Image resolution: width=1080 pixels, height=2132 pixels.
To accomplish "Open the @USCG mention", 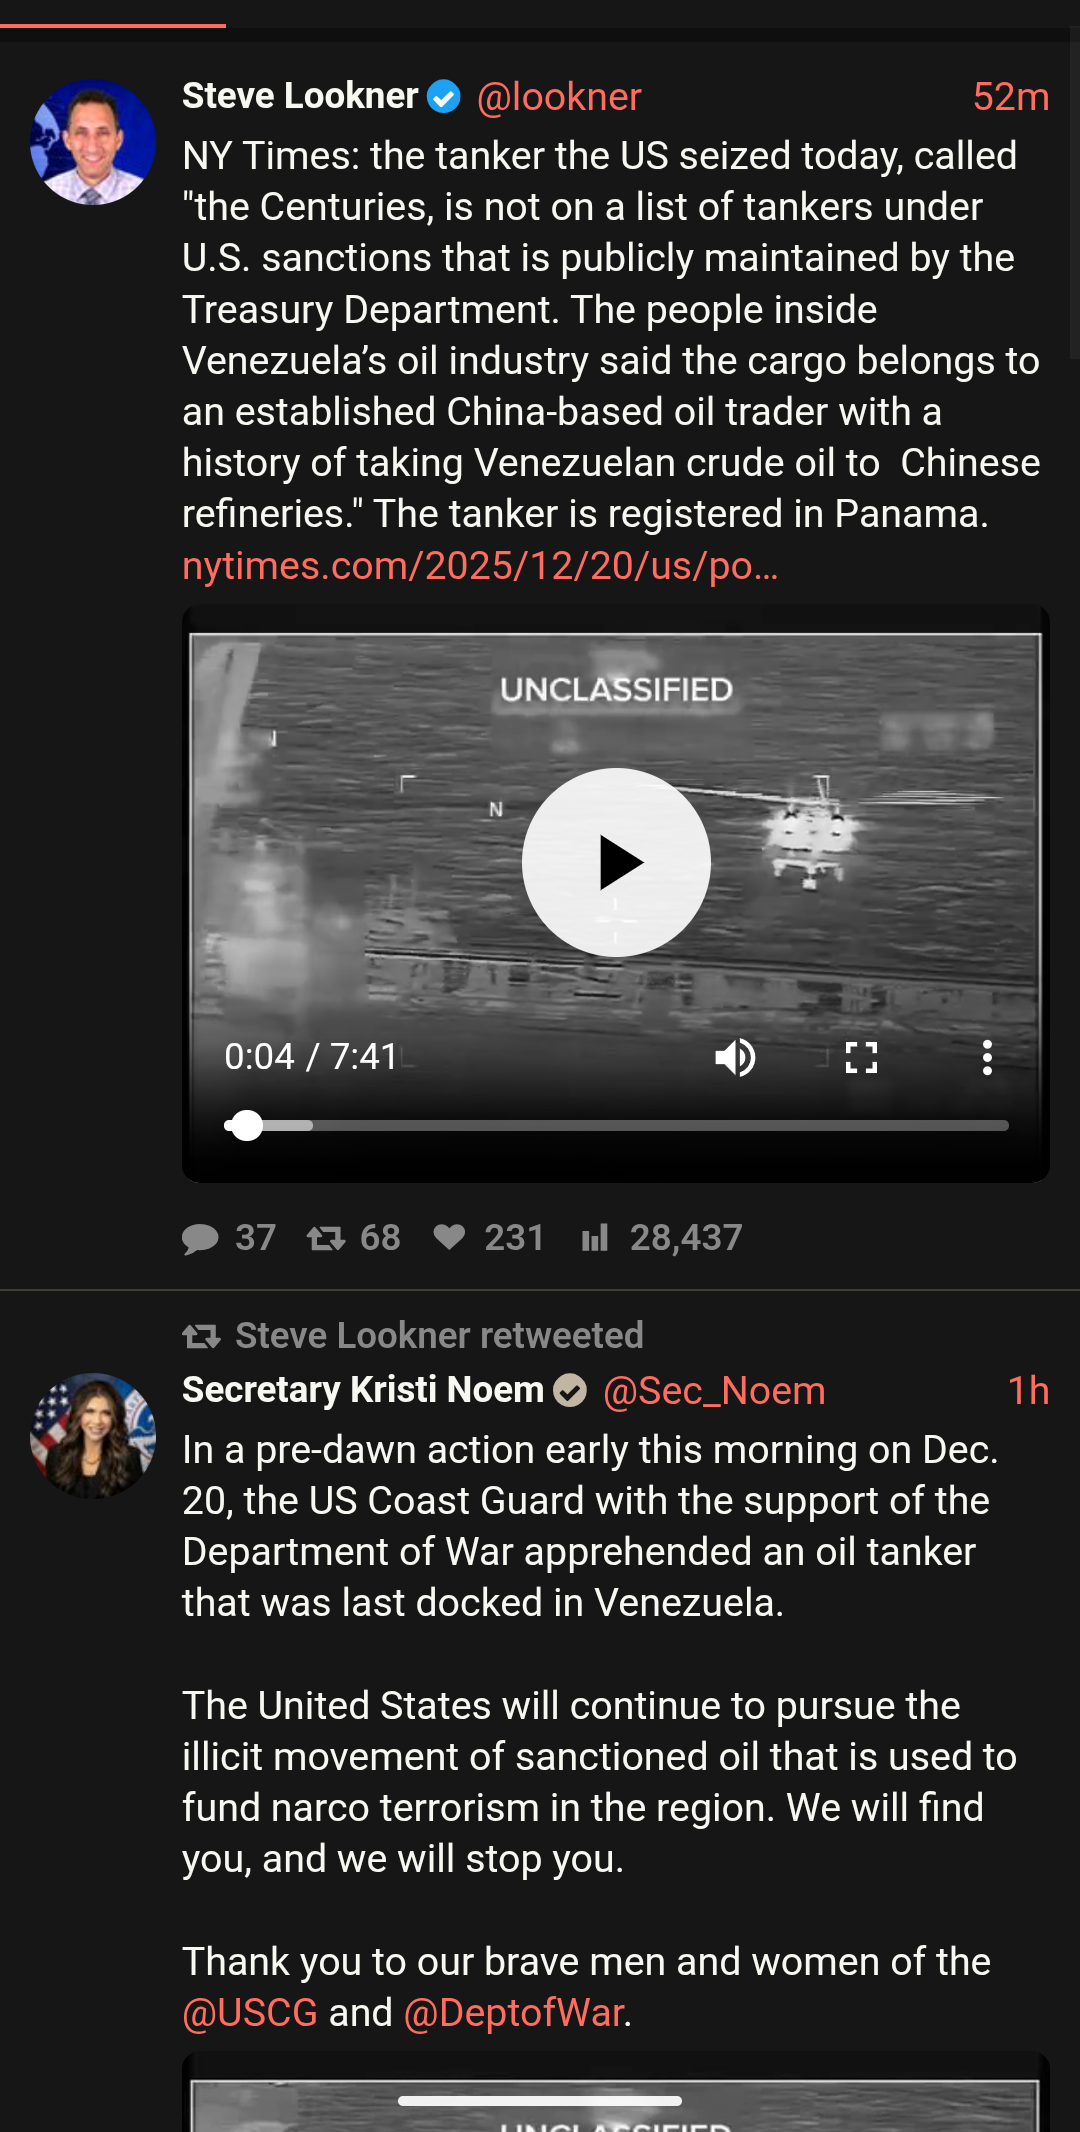I will pos(250,2012).
